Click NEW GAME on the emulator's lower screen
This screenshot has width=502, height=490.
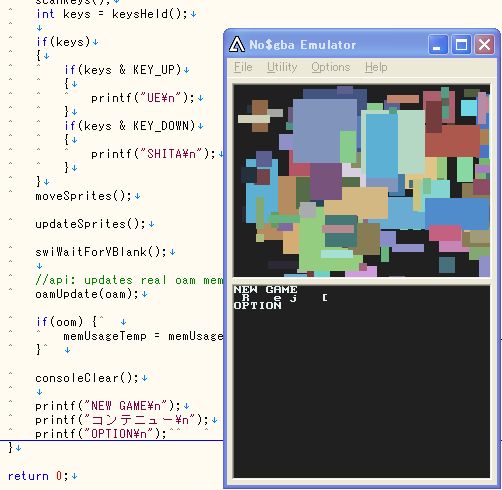[x=265, y=289]
